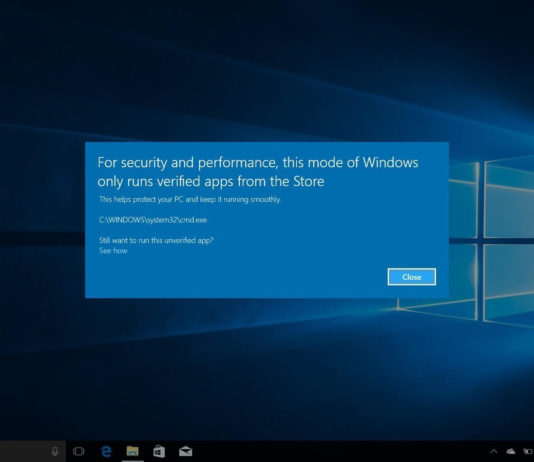Viewport: 534px width, 462px height.
Task: Click the dialog heading about verified apps
Action: click(x=258, y=172)
